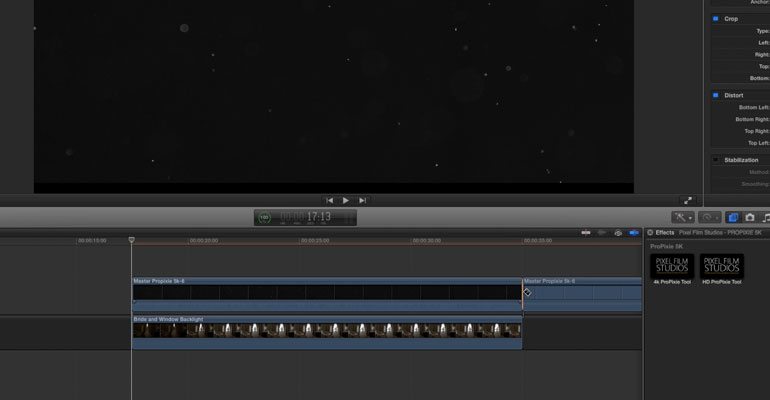Click the ProPixie 5K group heading
Viewport: 770px width, 400px height.
666,246
